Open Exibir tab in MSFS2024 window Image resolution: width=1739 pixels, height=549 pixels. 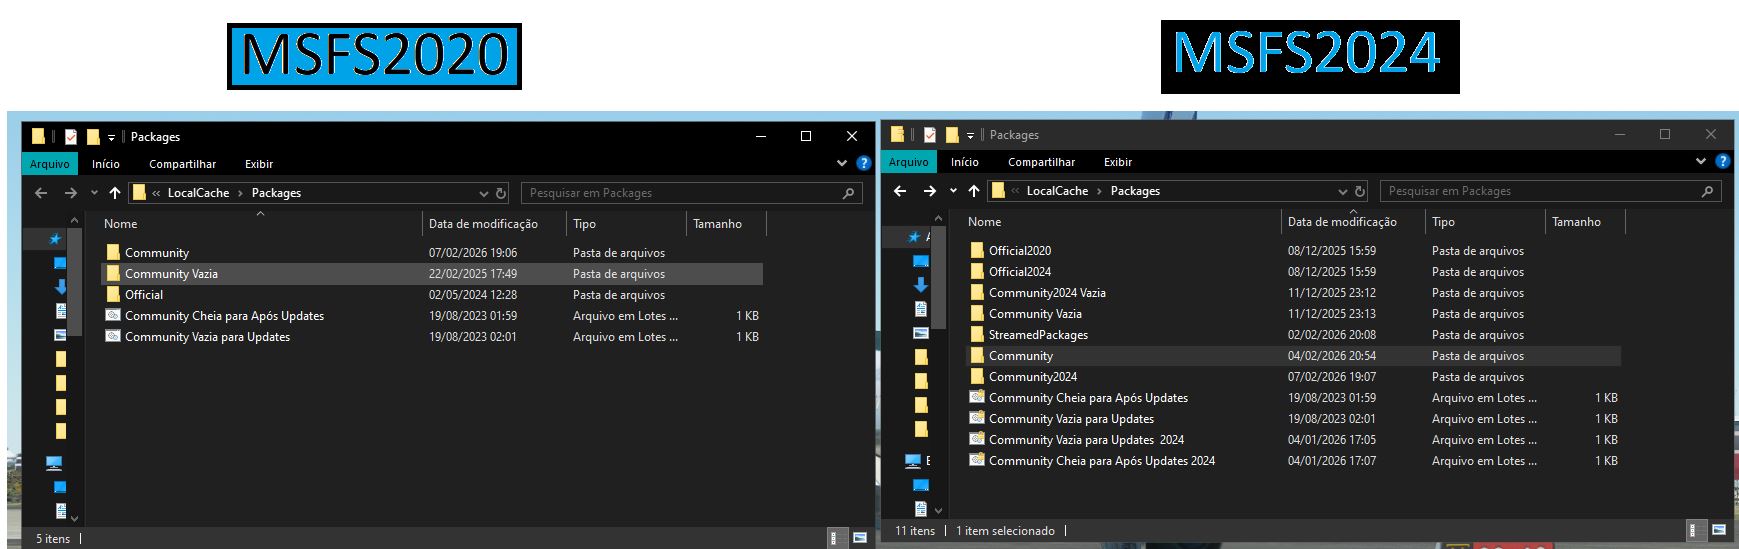point(1118,162)
